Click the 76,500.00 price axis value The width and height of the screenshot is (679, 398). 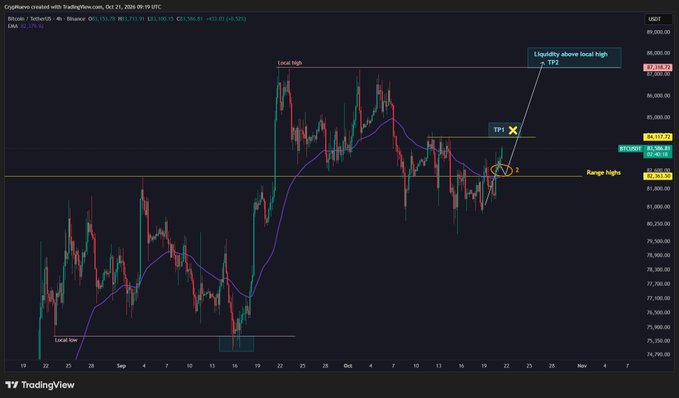click(658, 312)
